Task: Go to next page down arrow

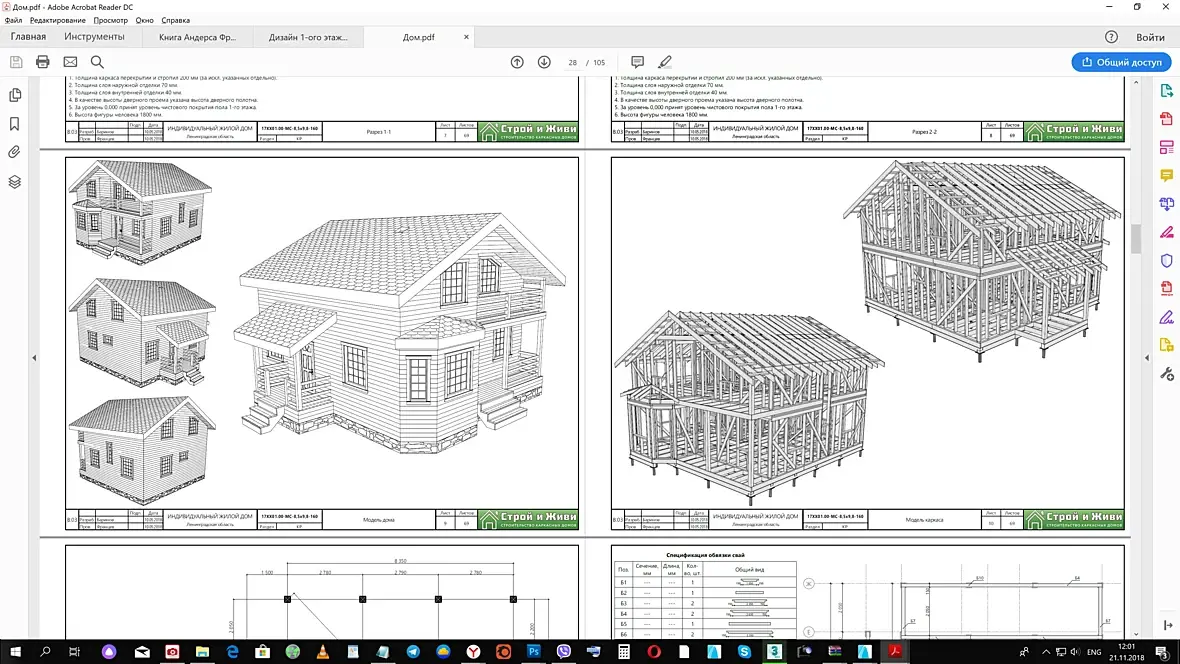Action: [x=544, y=62]
